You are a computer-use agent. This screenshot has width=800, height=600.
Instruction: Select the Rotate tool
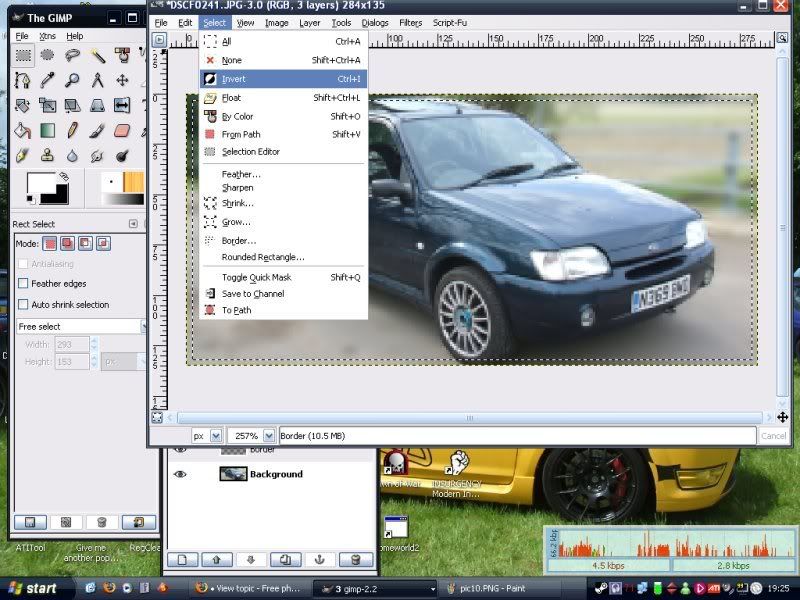[22, 106]
